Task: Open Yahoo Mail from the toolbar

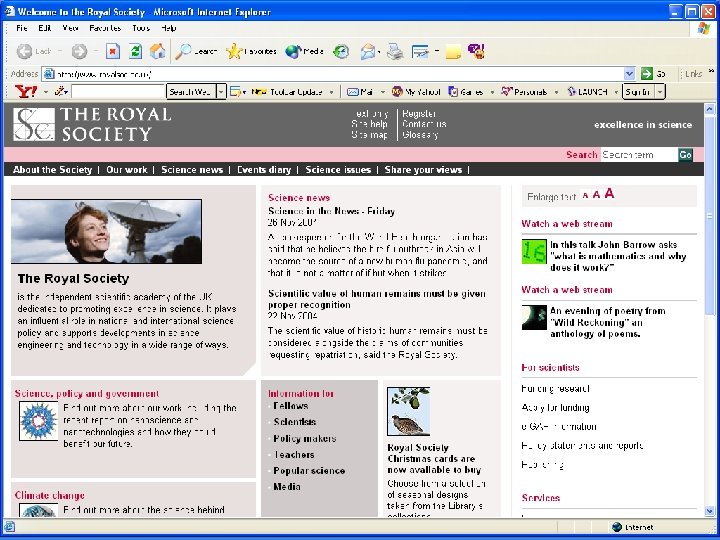Action: (x=360, y=92)
